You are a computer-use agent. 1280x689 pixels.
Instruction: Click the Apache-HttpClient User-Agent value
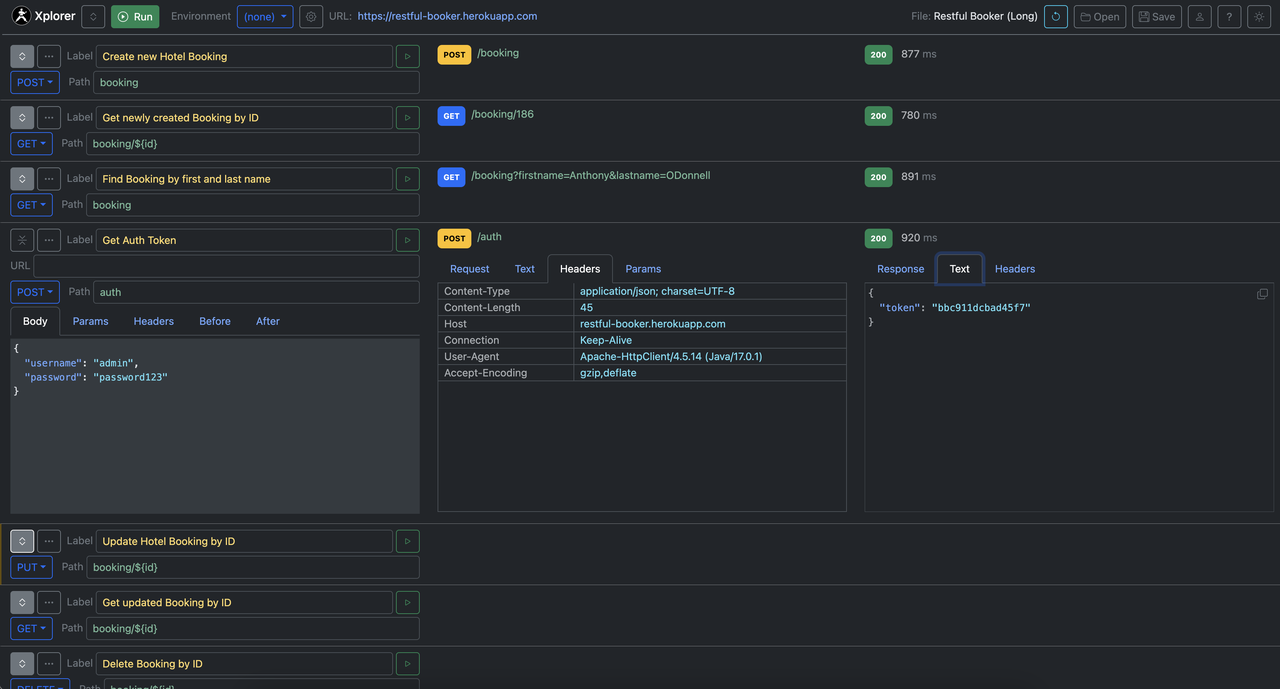[x=671, y=356]
